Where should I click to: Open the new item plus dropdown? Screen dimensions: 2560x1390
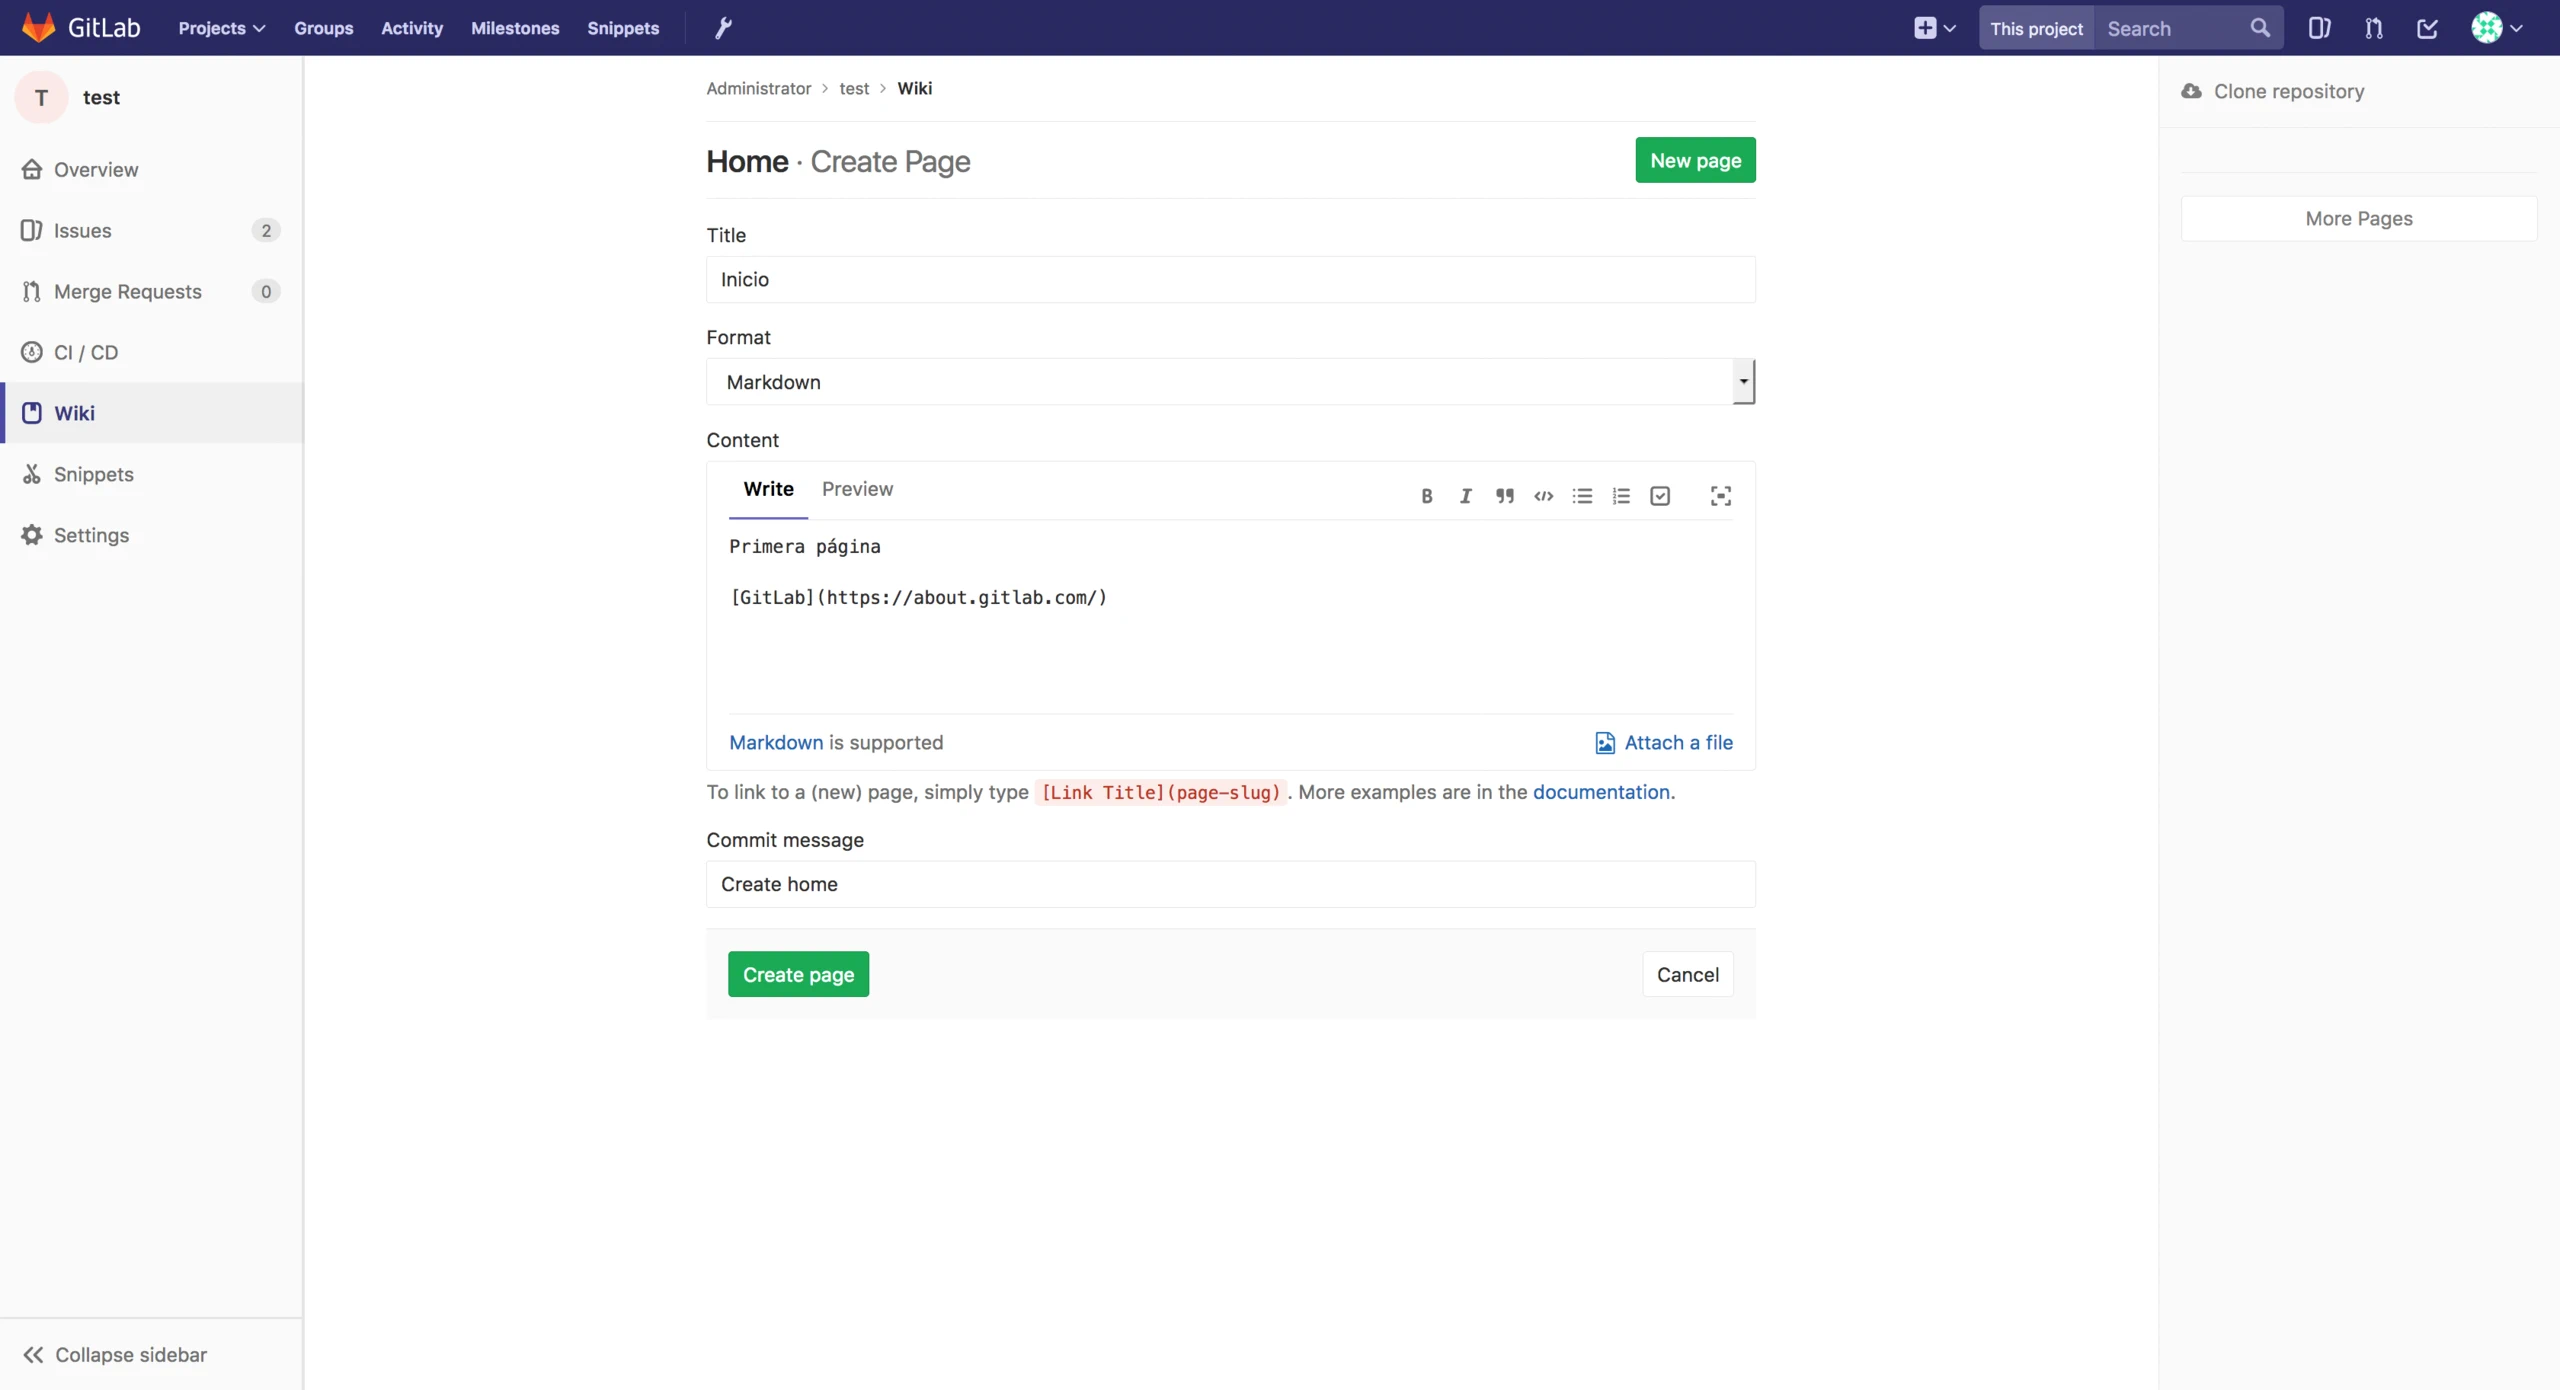(1934, 28)
